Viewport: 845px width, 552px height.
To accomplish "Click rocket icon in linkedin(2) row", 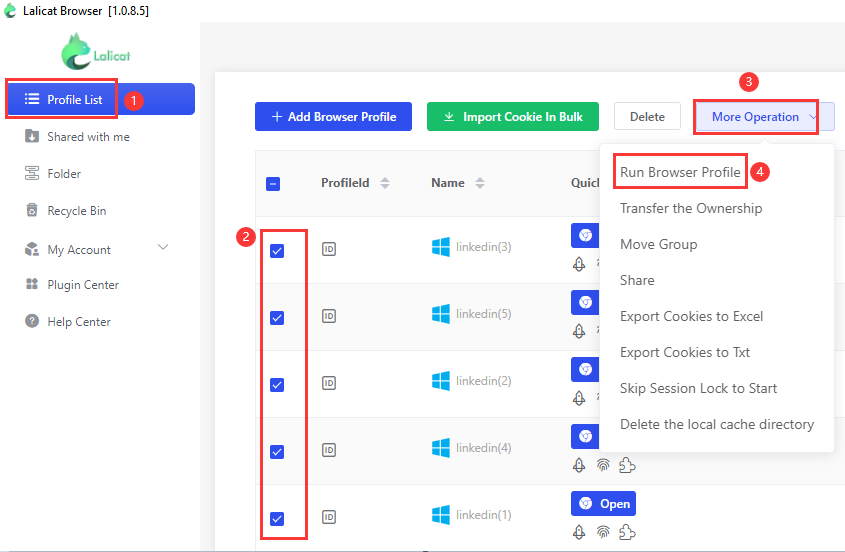I will coord(579,398).
